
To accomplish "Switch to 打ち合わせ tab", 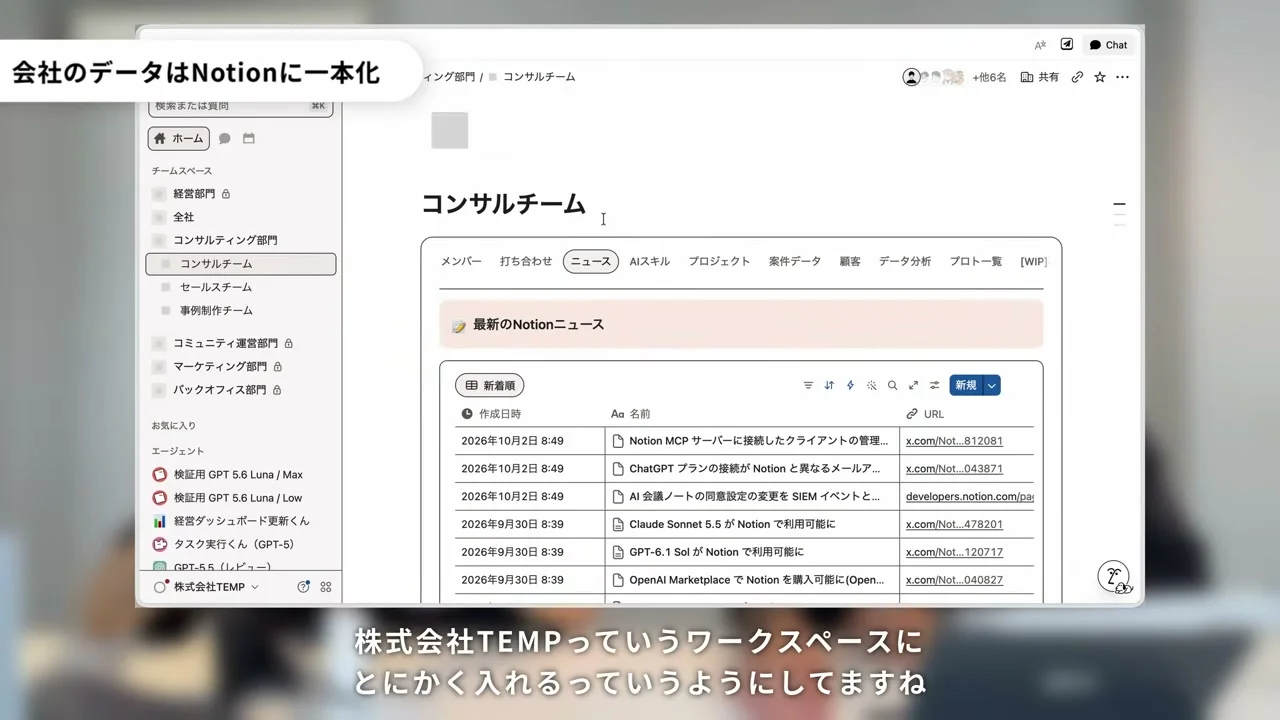I will 526,261.
